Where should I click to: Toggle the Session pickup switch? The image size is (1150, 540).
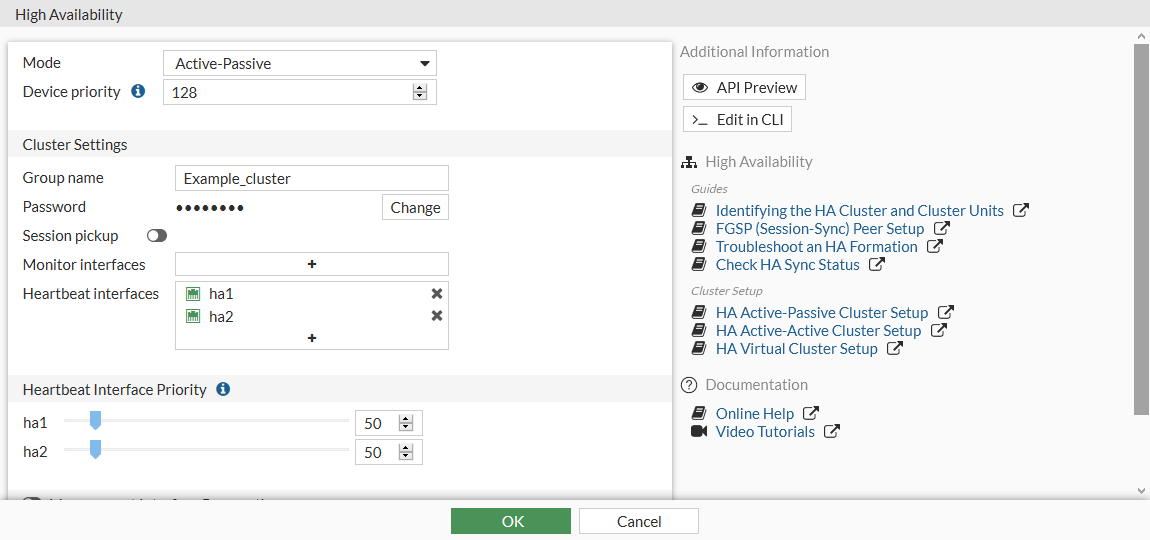tap(157, 236)
